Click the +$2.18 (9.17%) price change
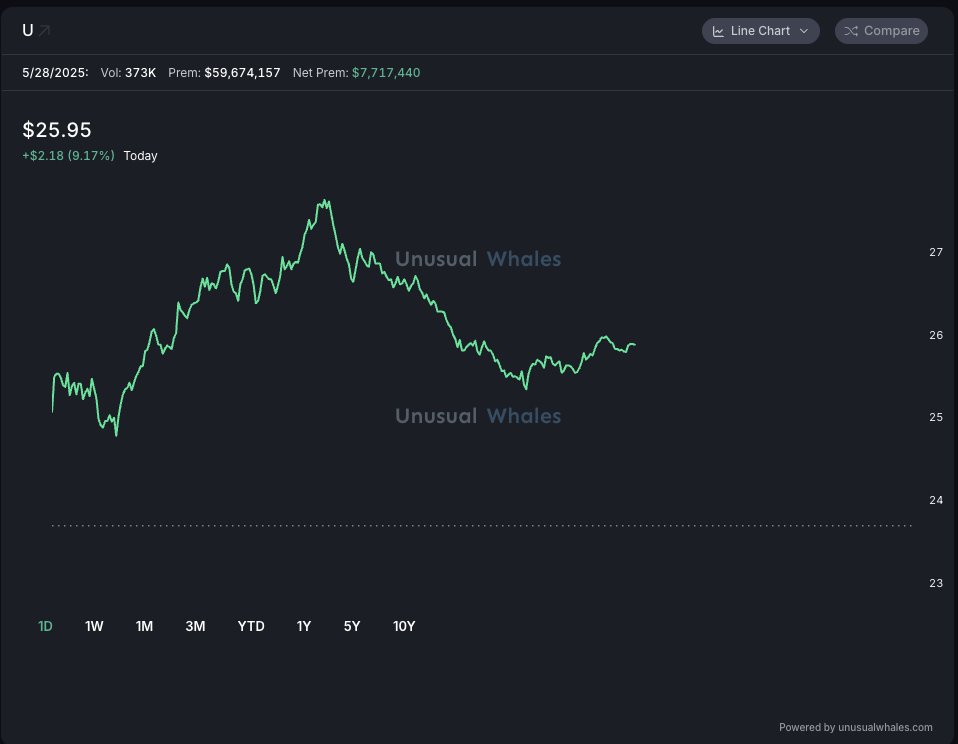This screenshot has height=744, width=958. pos(68,156)
